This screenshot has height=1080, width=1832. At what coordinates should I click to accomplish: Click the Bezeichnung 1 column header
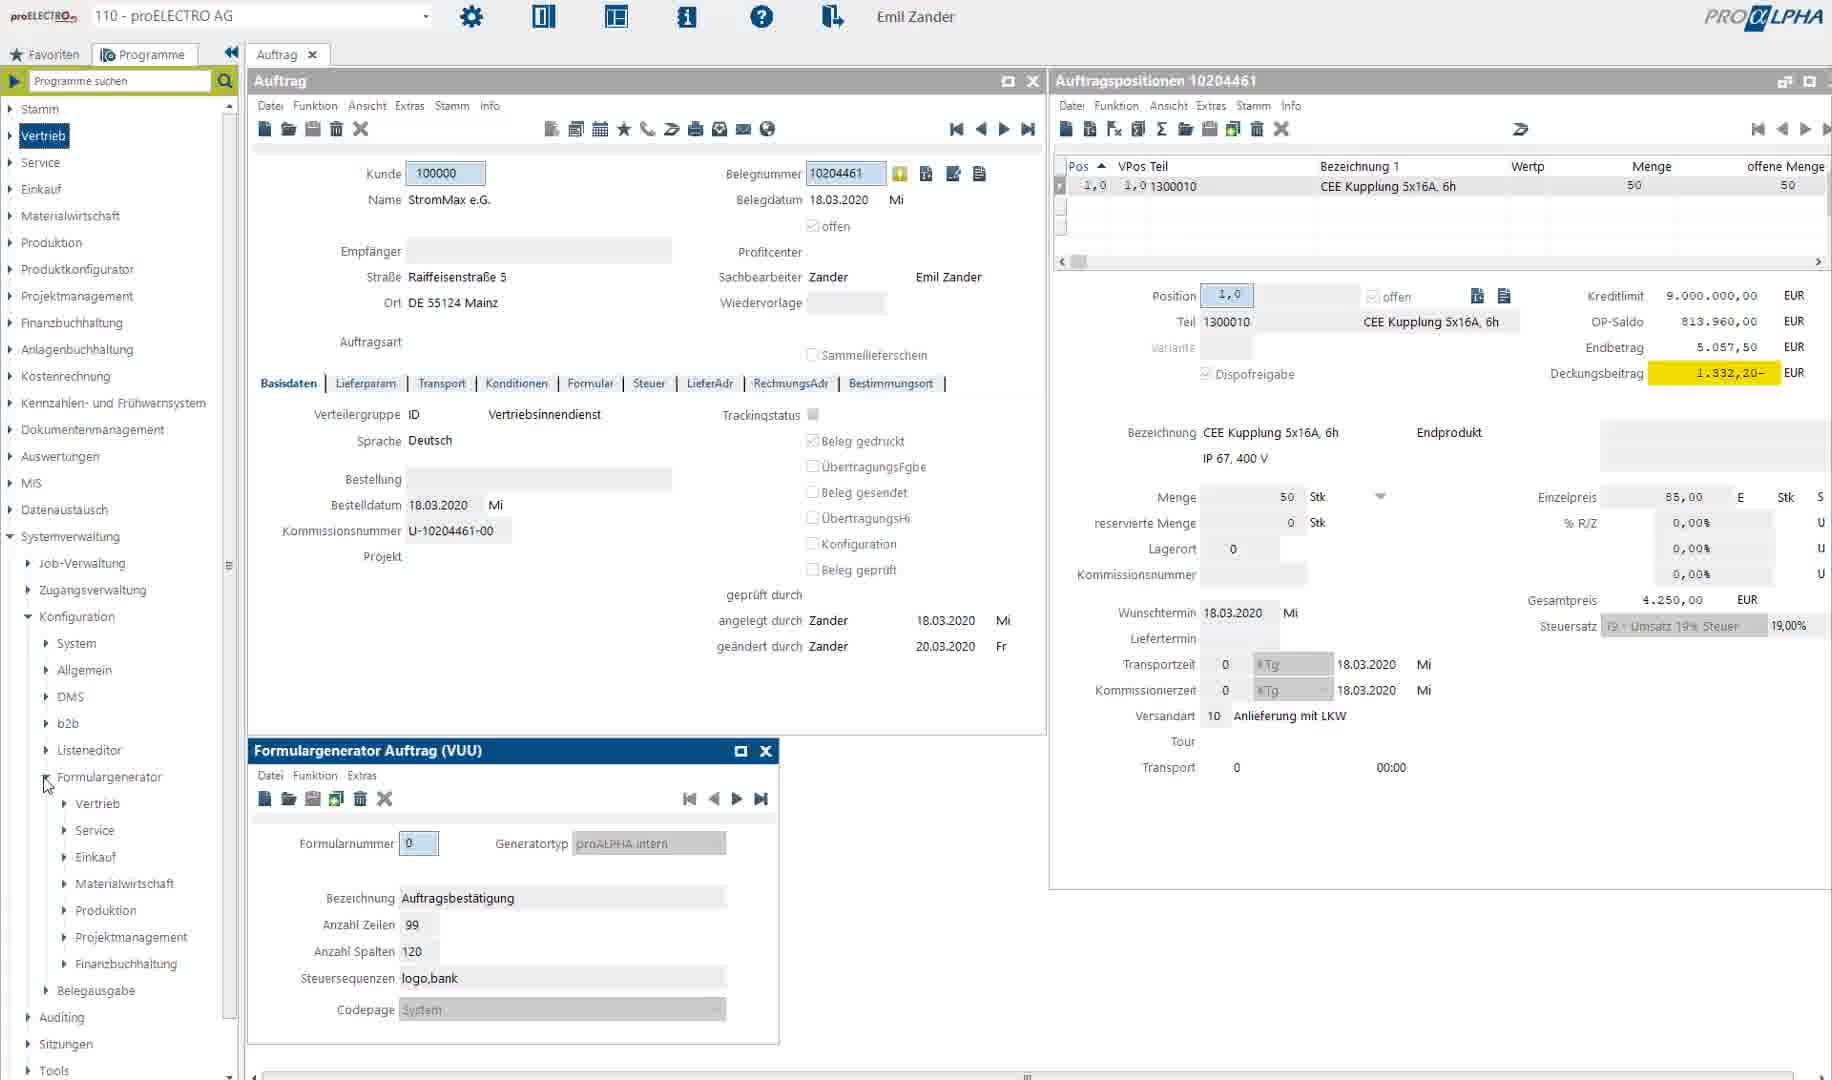click(1359, 167)
